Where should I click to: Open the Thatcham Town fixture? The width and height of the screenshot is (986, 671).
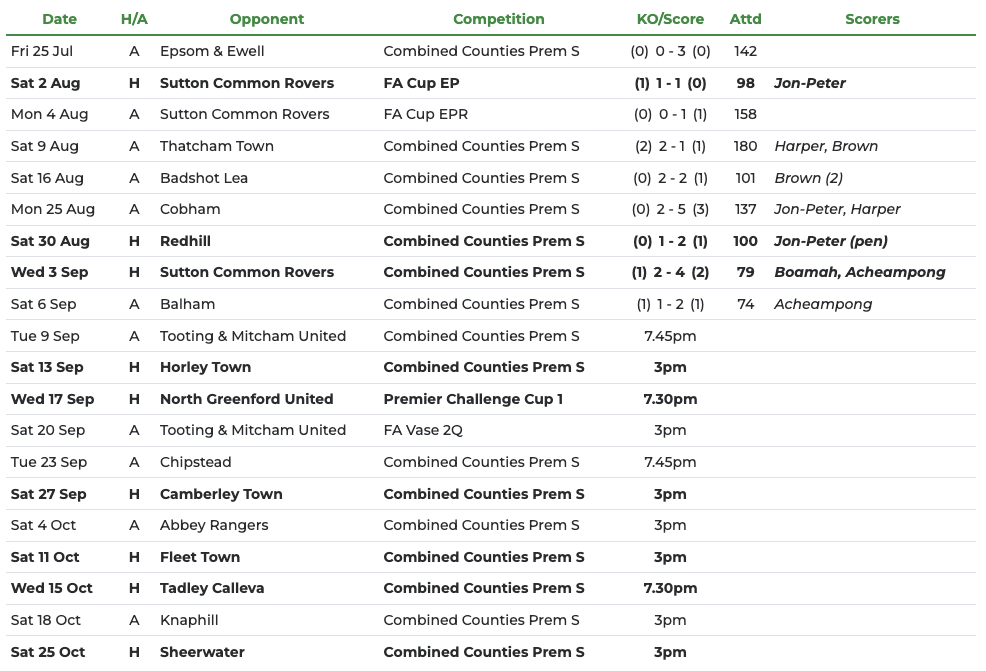point(216,146)
